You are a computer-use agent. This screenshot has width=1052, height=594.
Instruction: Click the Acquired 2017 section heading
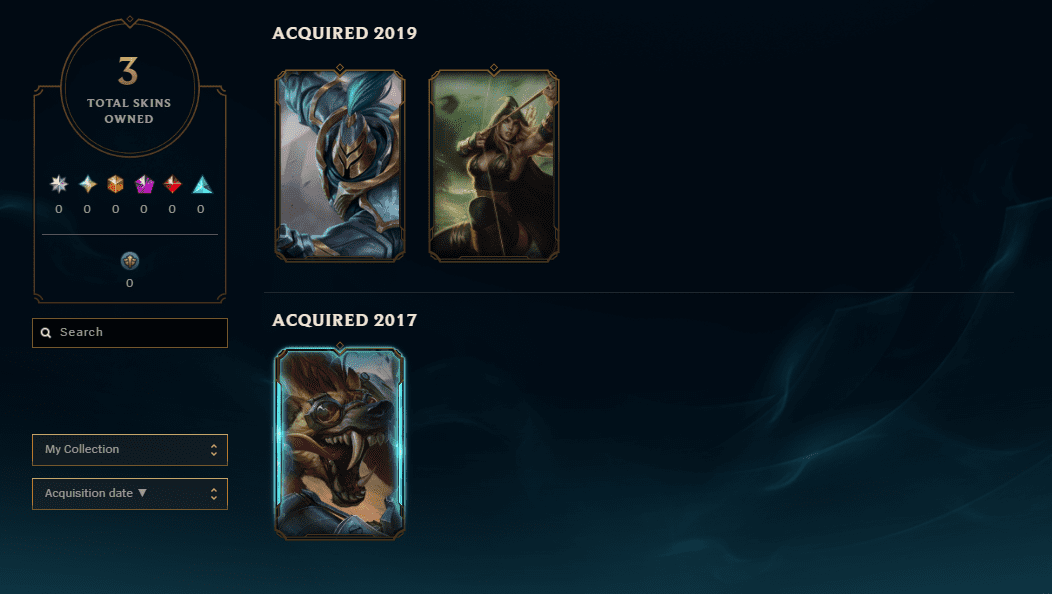344,320
